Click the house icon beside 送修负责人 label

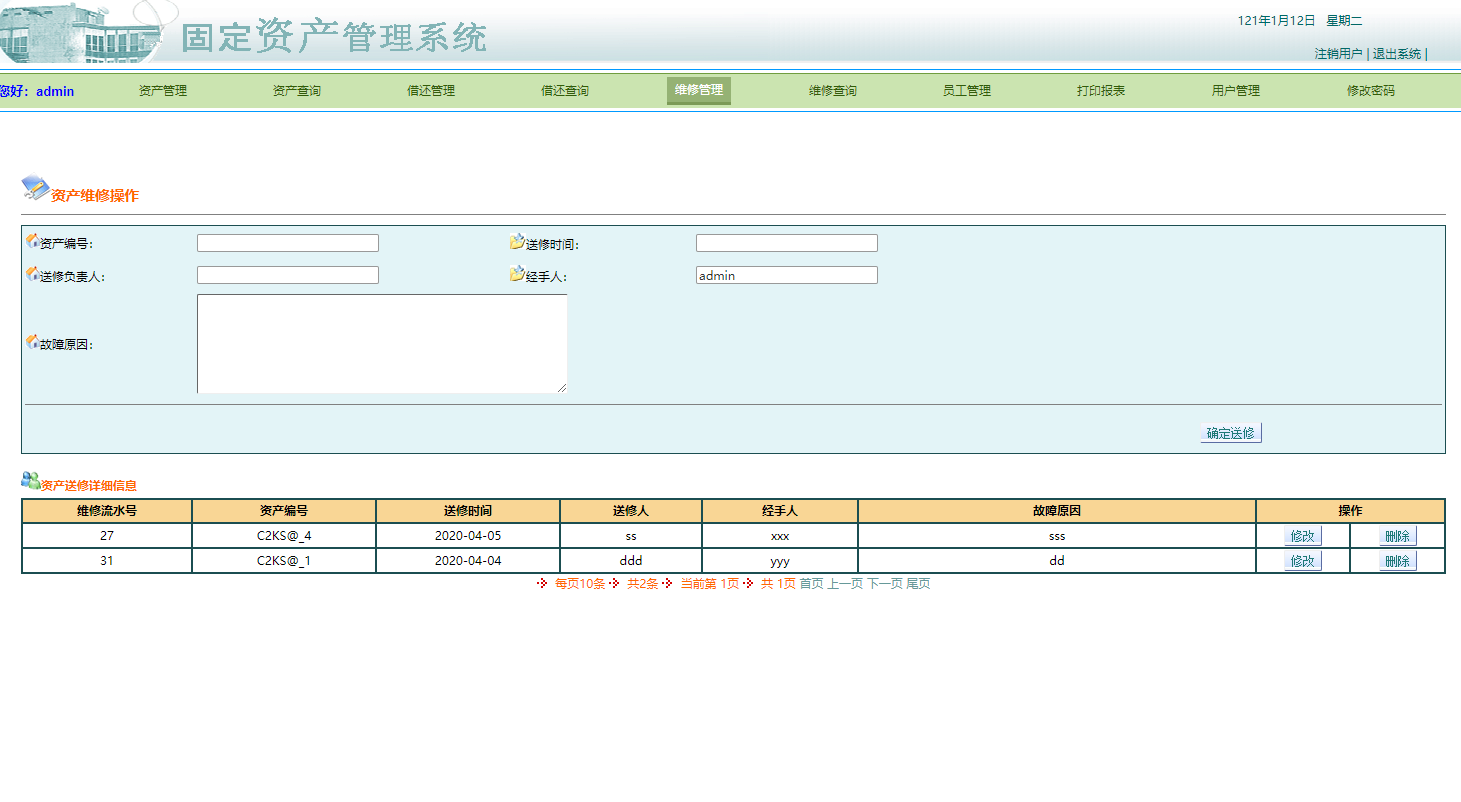[31, 273]
